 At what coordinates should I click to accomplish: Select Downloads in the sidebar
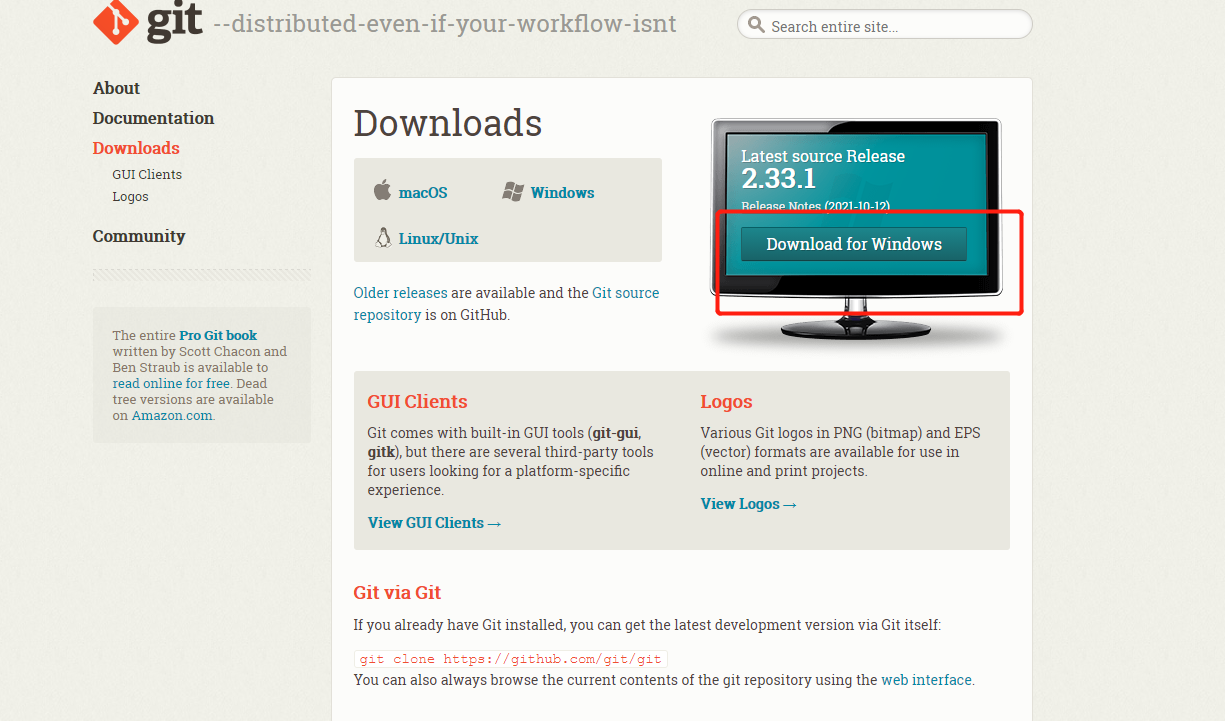tap(136, 148)
